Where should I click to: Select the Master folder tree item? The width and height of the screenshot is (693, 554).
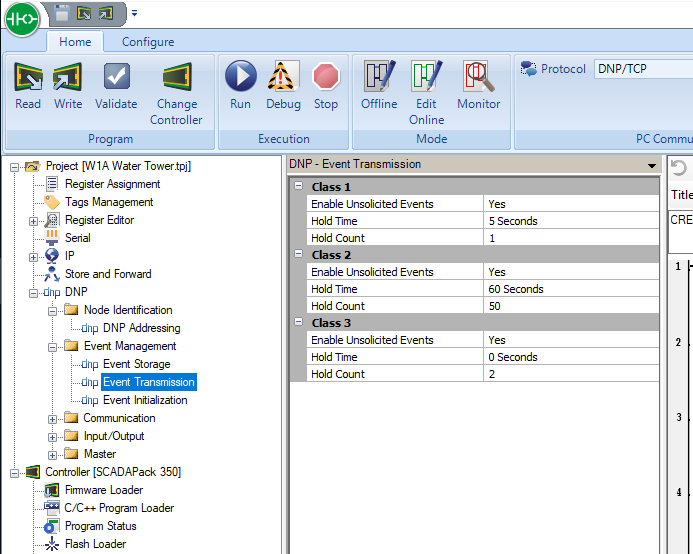click(100, 454)
